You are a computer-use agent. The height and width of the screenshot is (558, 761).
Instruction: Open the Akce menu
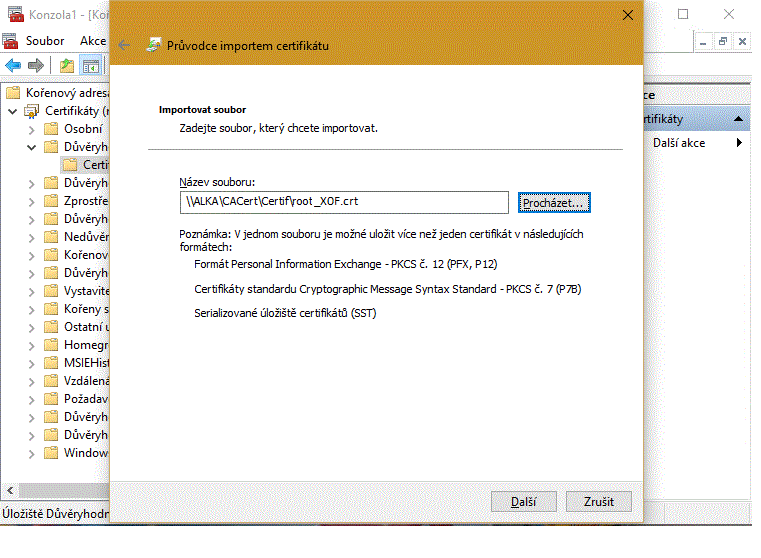pos(93,41)
